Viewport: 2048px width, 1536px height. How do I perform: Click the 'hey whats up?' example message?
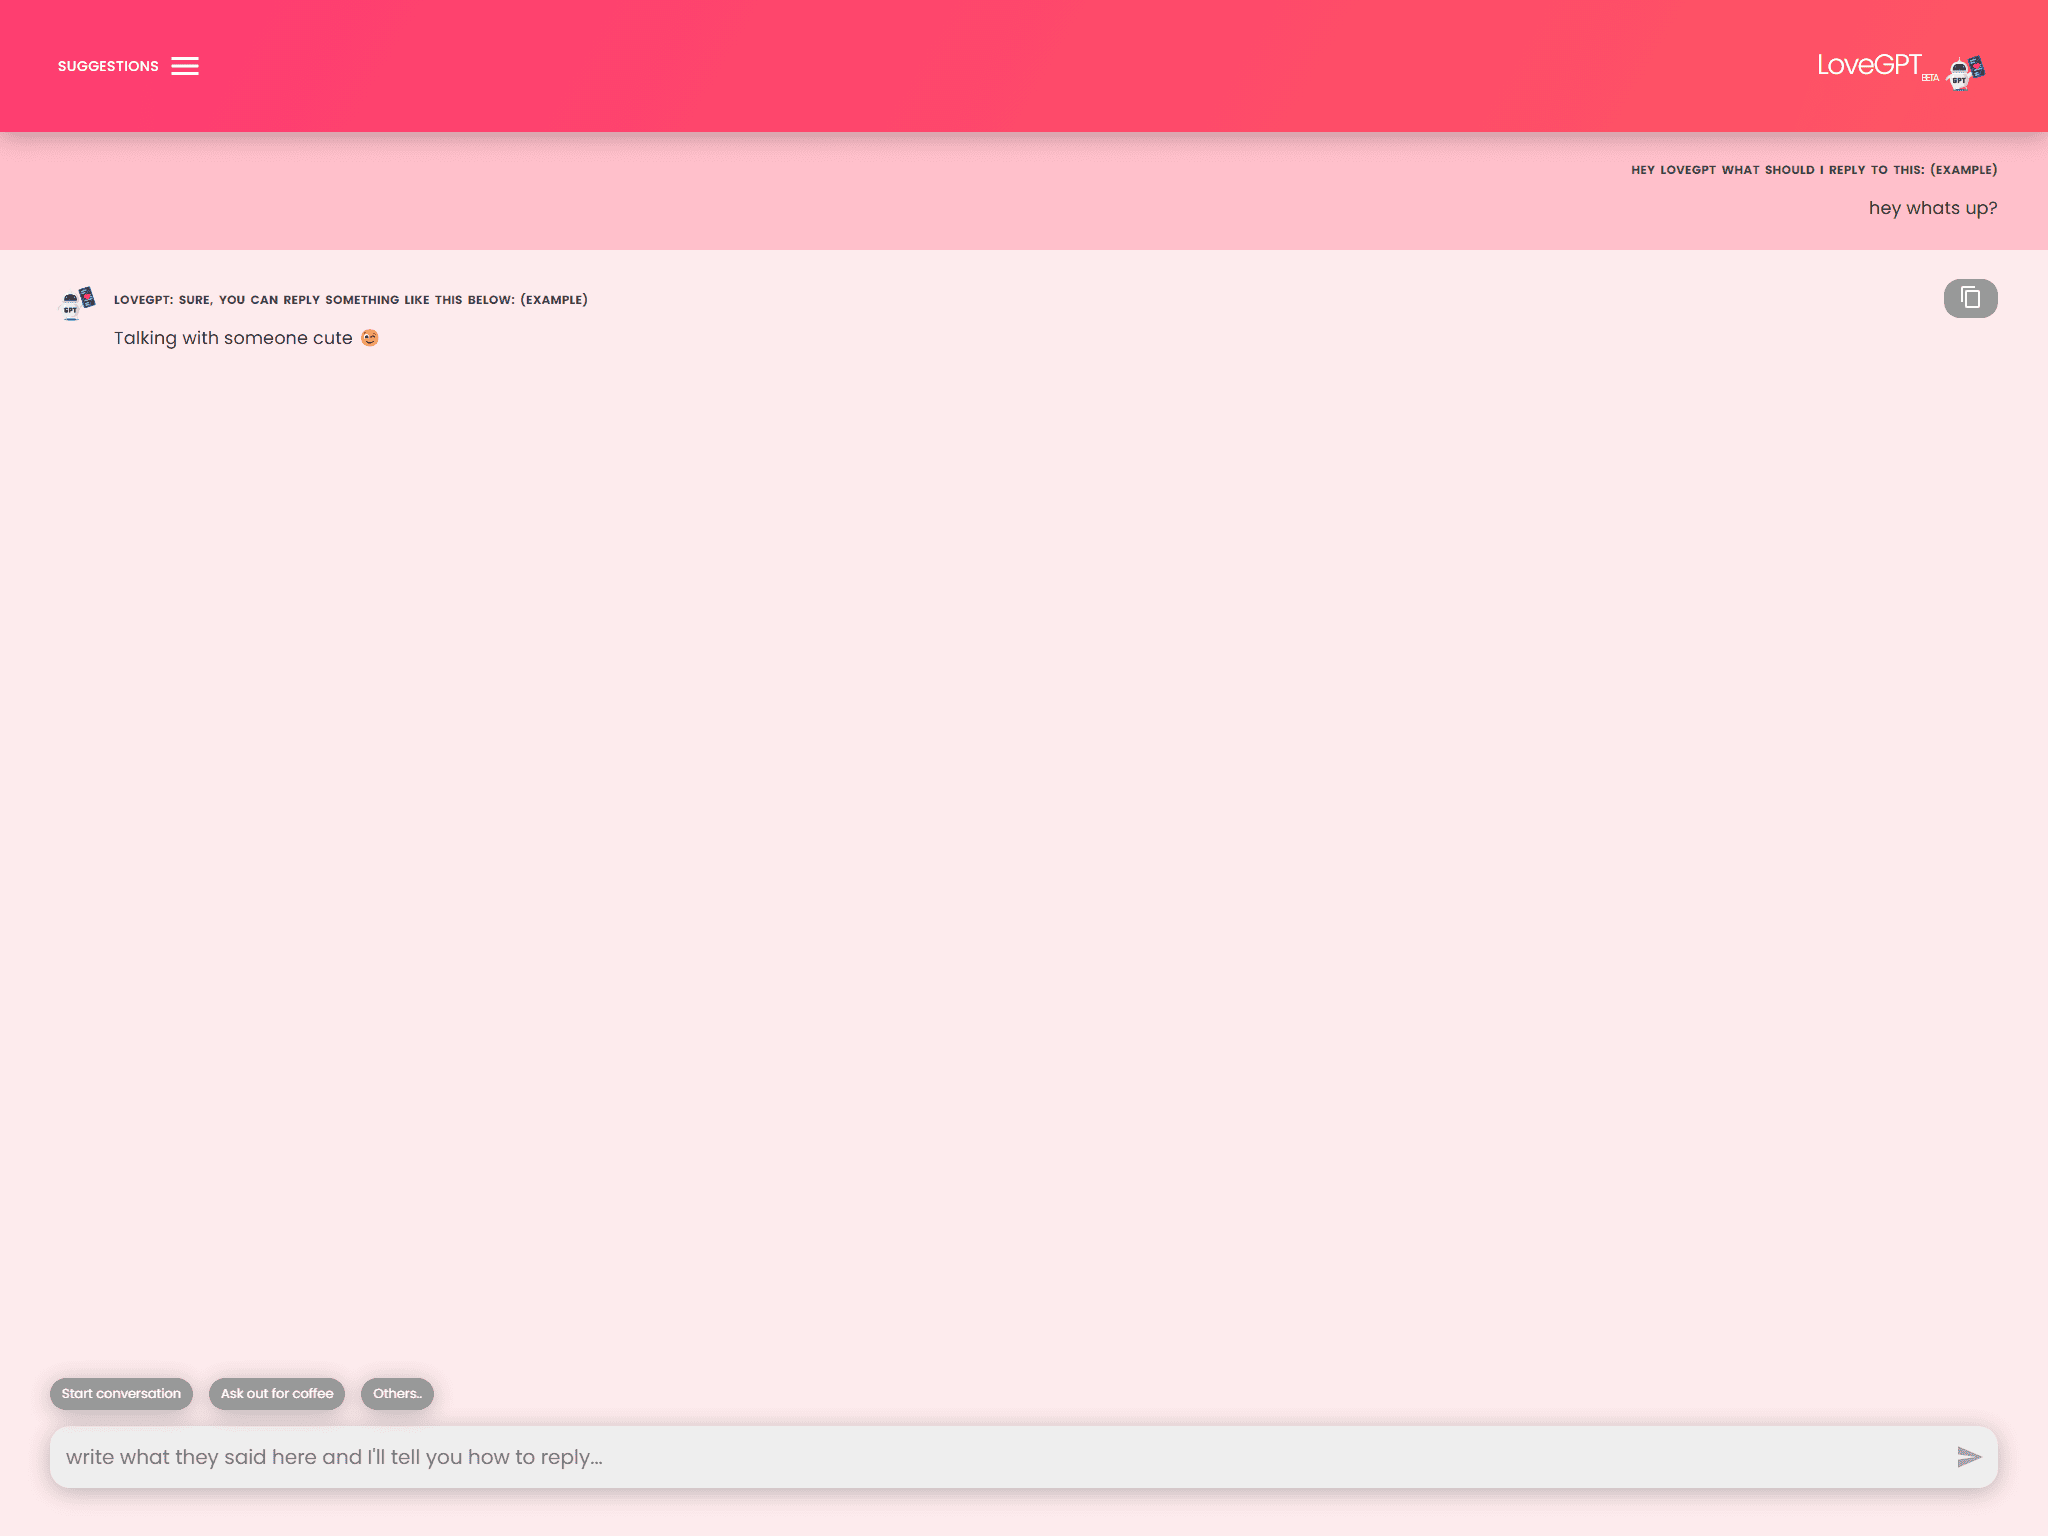(1933, 208)
